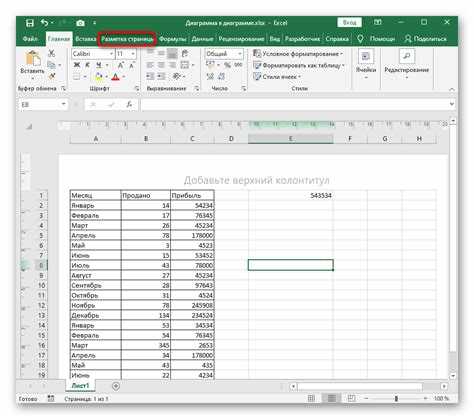474x419 pixels.
Task: Click the Paste clipboard icon
Action: coord(33,59)
